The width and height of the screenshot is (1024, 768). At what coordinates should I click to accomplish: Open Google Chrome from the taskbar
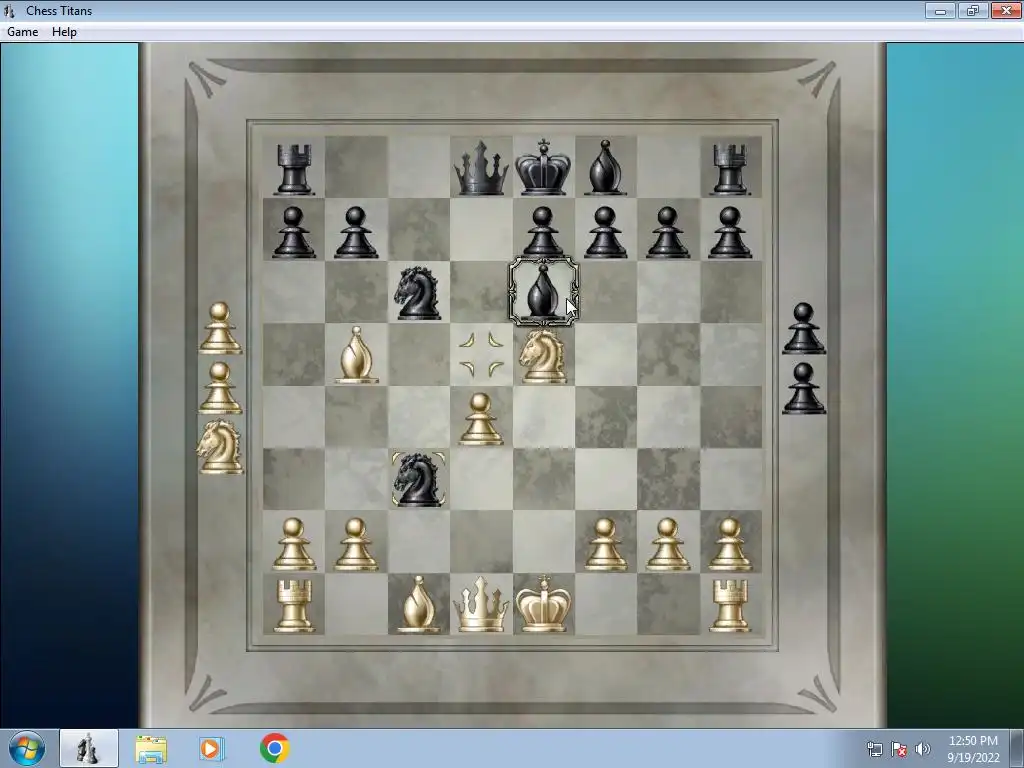pyautogui.click(x=274, y=748)
